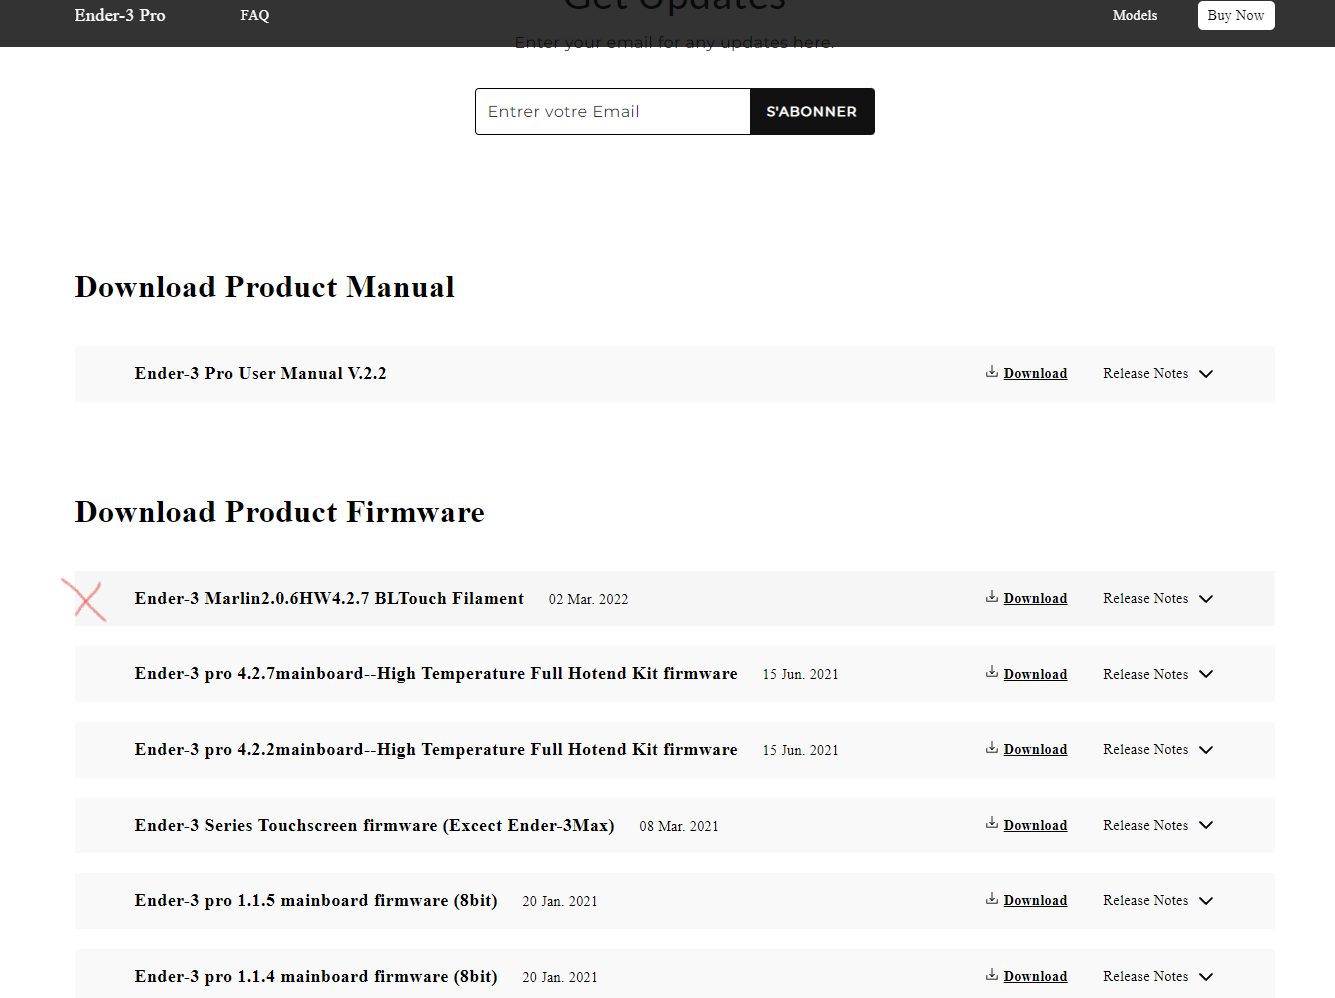Click download icon for 1.1.4 mainboard firmware
This screenshot has height=998, width=1335.
(x=992, y=975)
